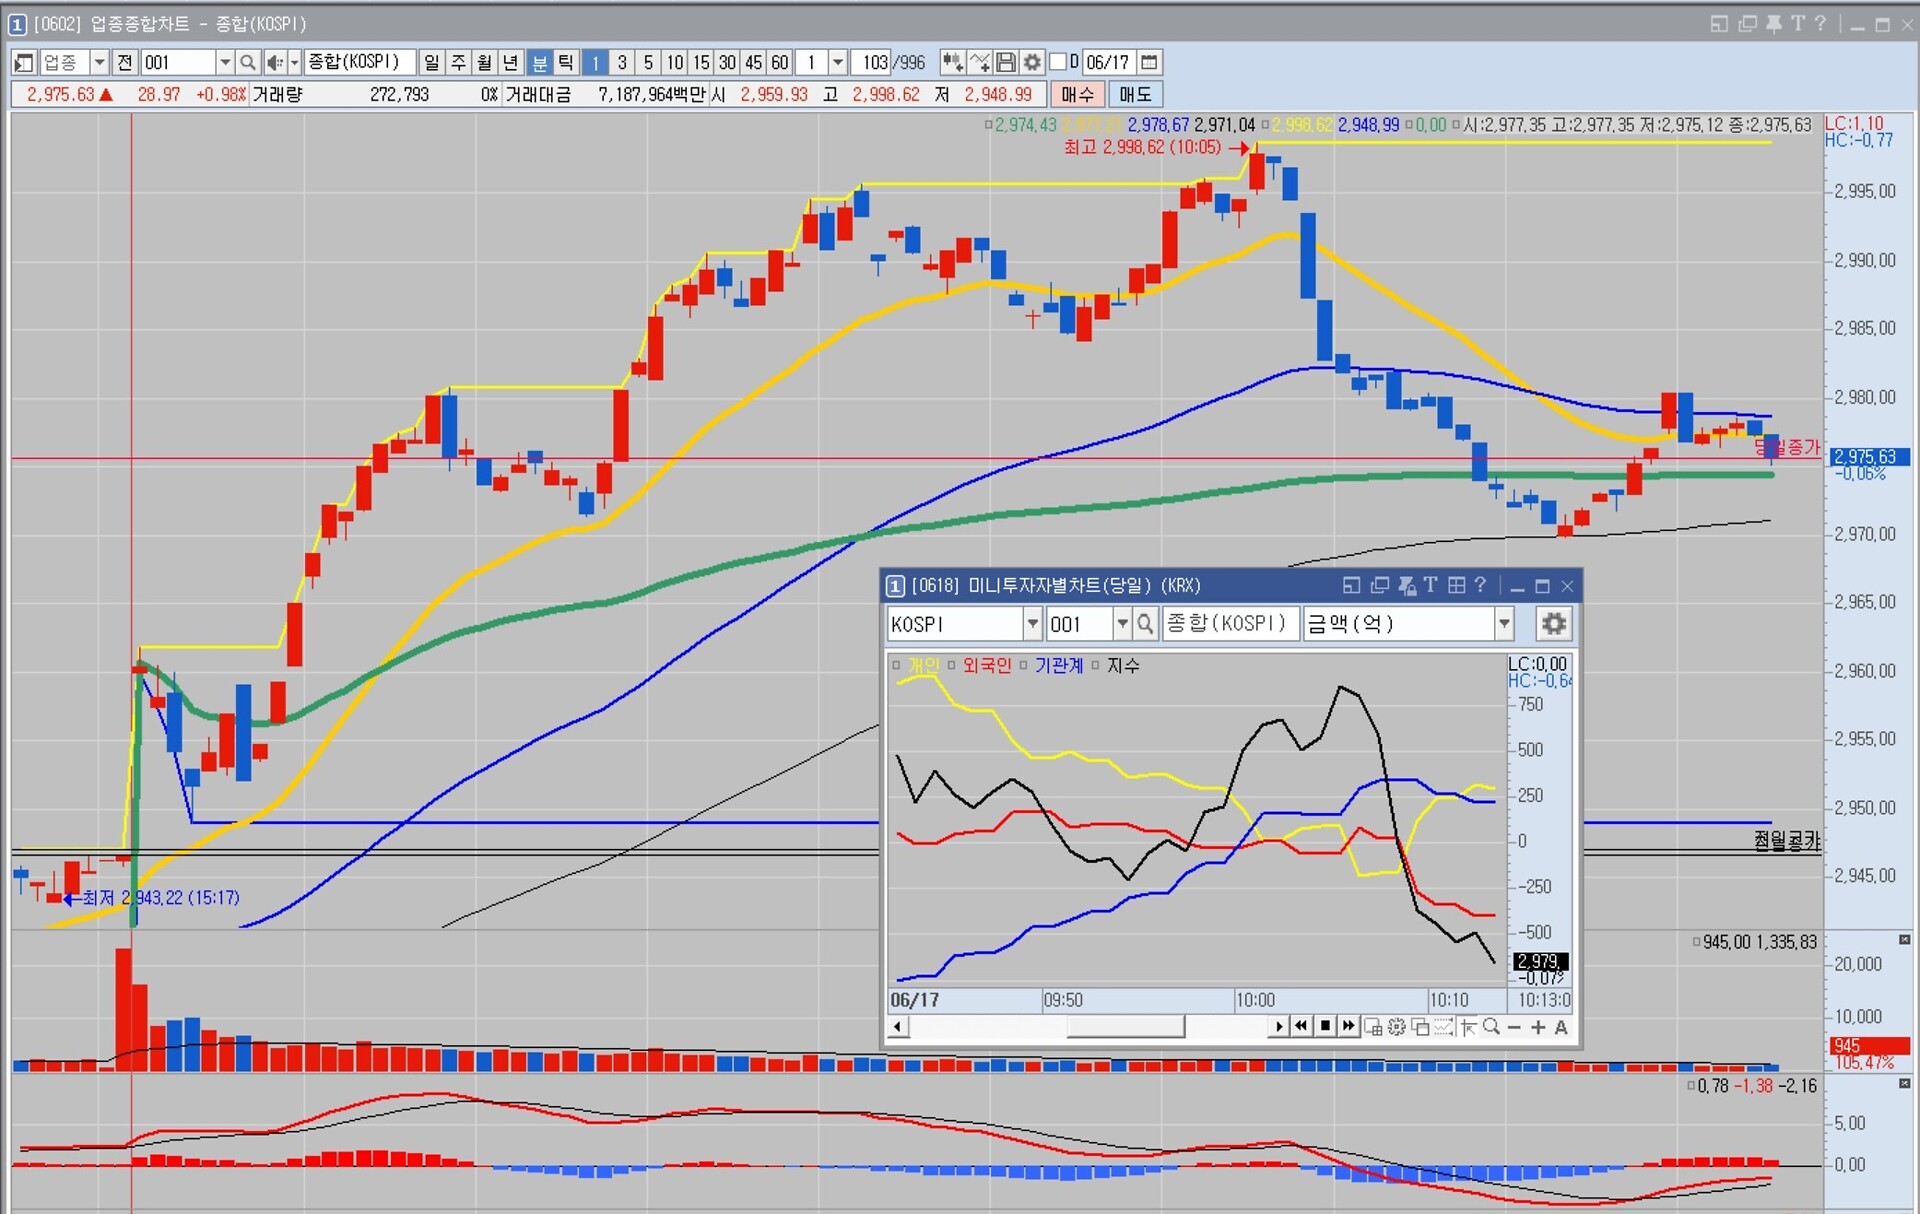
Task: Click the save floppy disk icon
Action: 1006,62
